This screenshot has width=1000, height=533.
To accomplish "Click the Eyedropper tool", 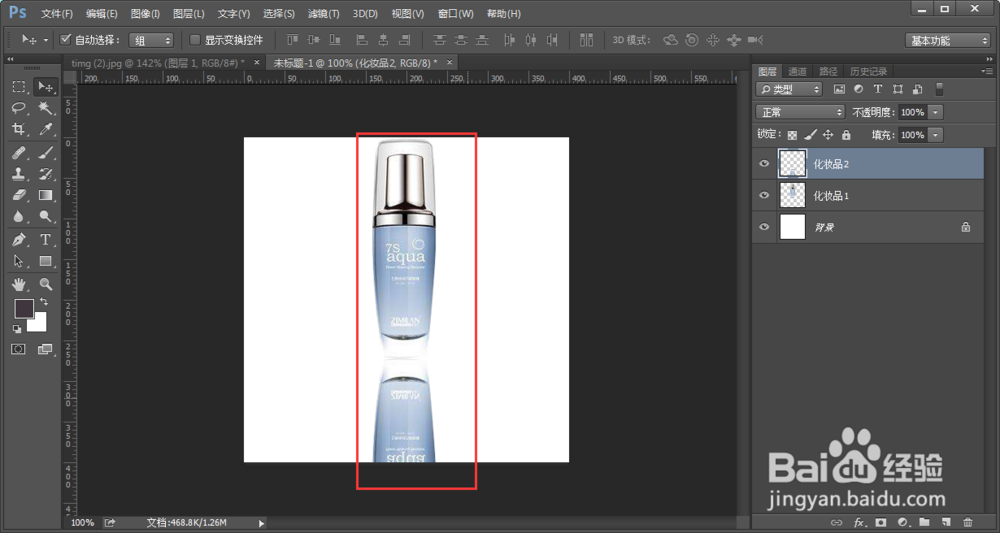I will point(45,129).
